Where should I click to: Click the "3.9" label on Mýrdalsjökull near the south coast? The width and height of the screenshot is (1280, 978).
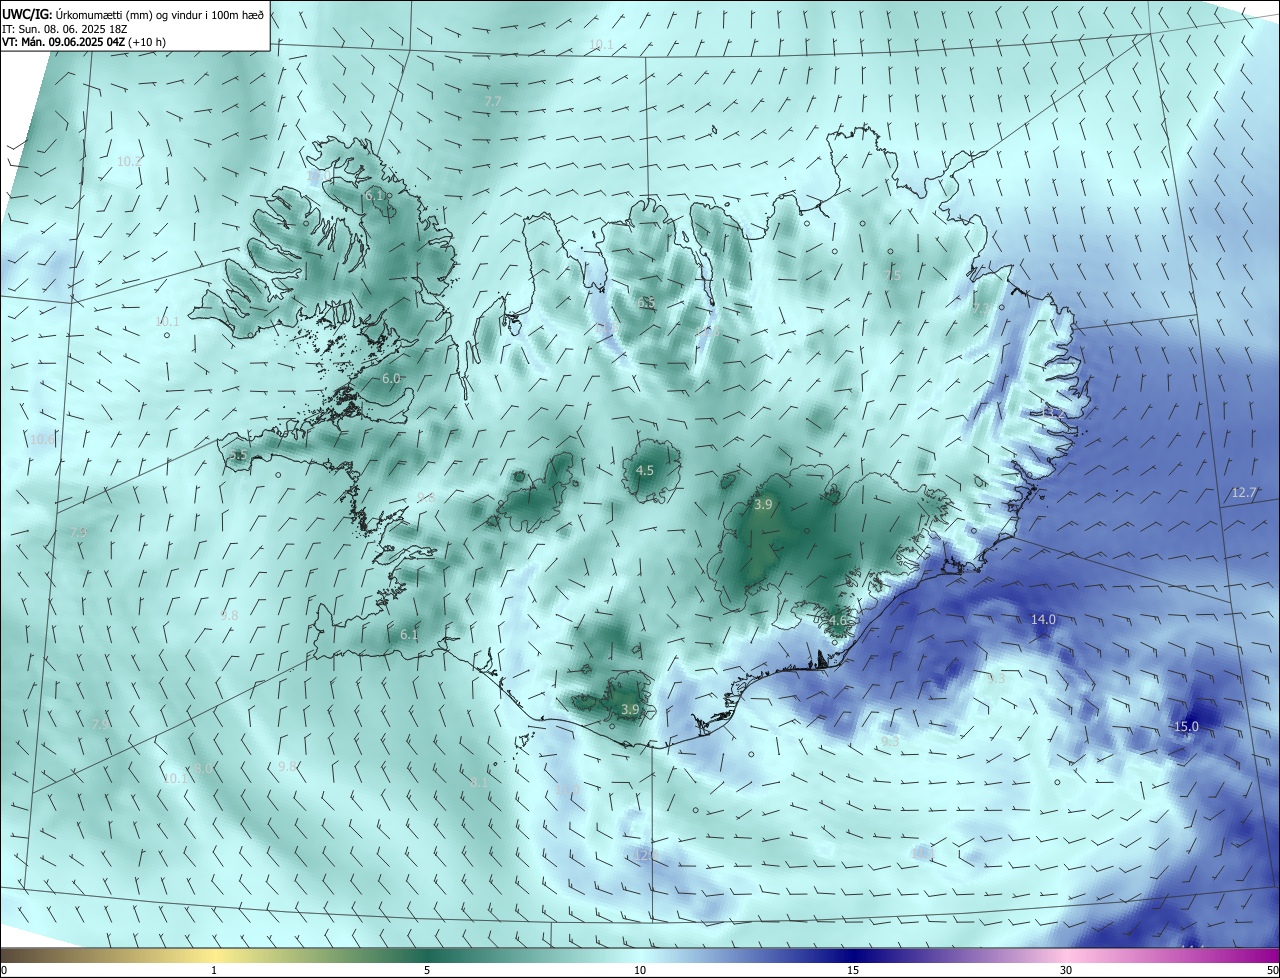coord(629,709)
